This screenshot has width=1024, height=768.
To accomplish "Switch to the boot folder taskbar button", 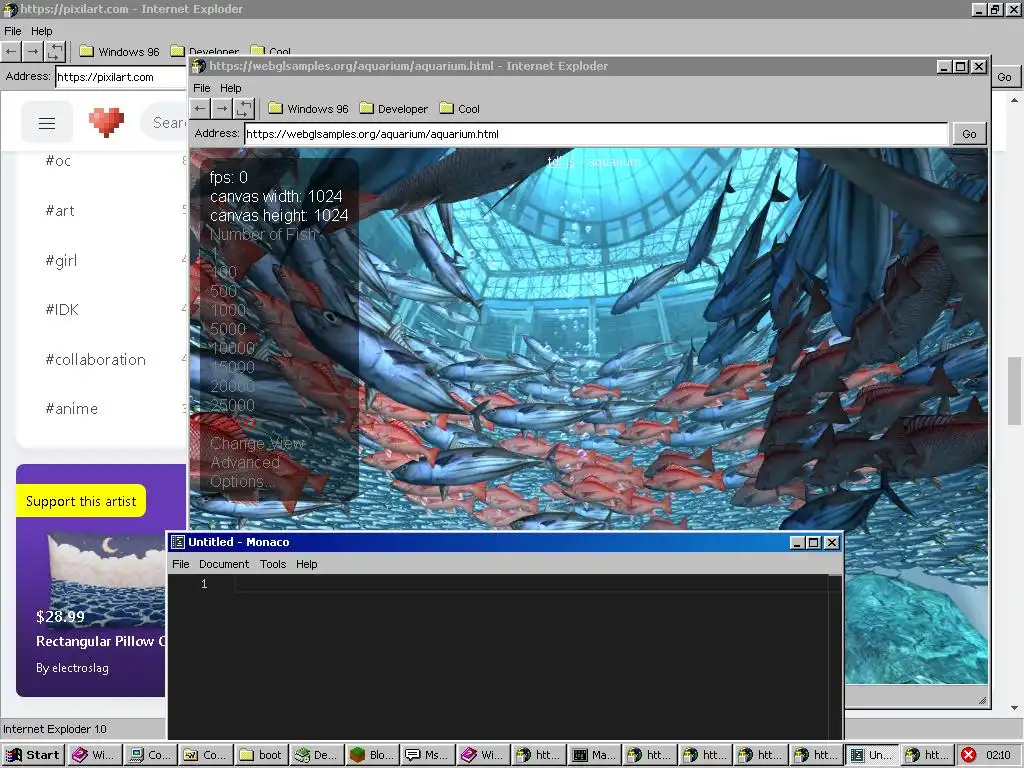I will coord(261,755).
